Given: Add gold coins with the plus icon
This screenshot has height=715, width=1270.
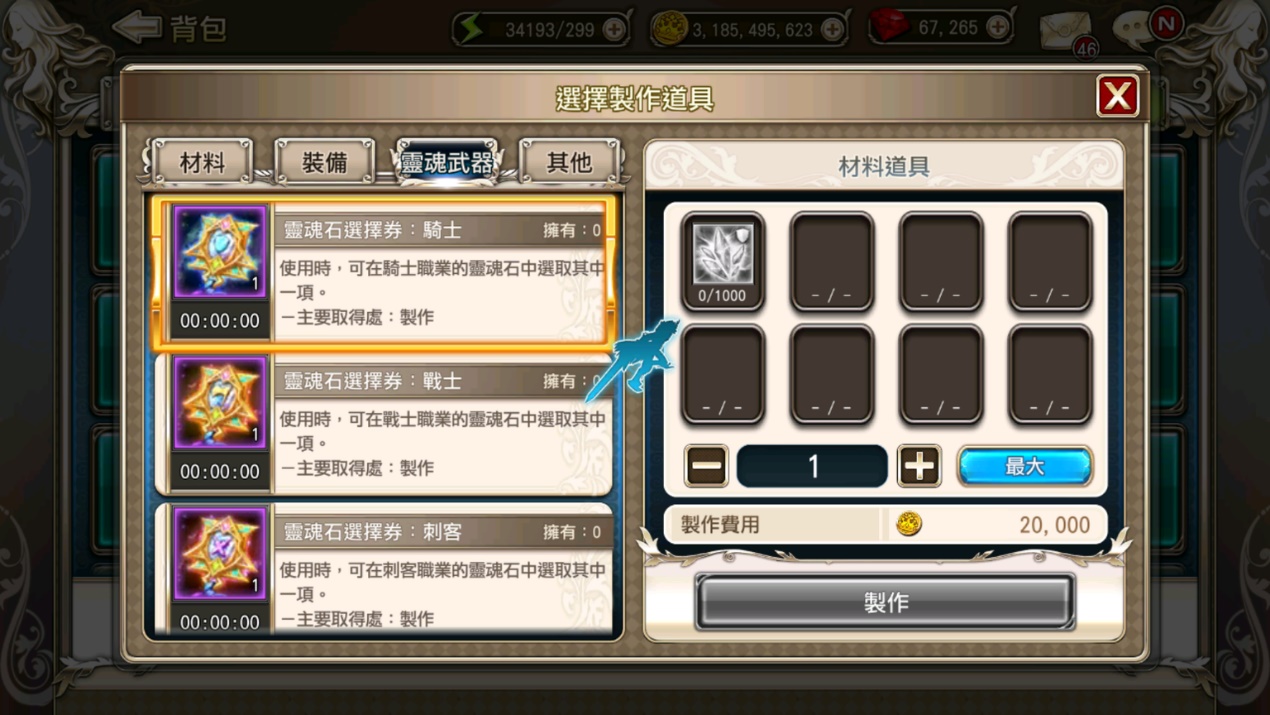Looking at the screenshot, I should coord(831,30).
